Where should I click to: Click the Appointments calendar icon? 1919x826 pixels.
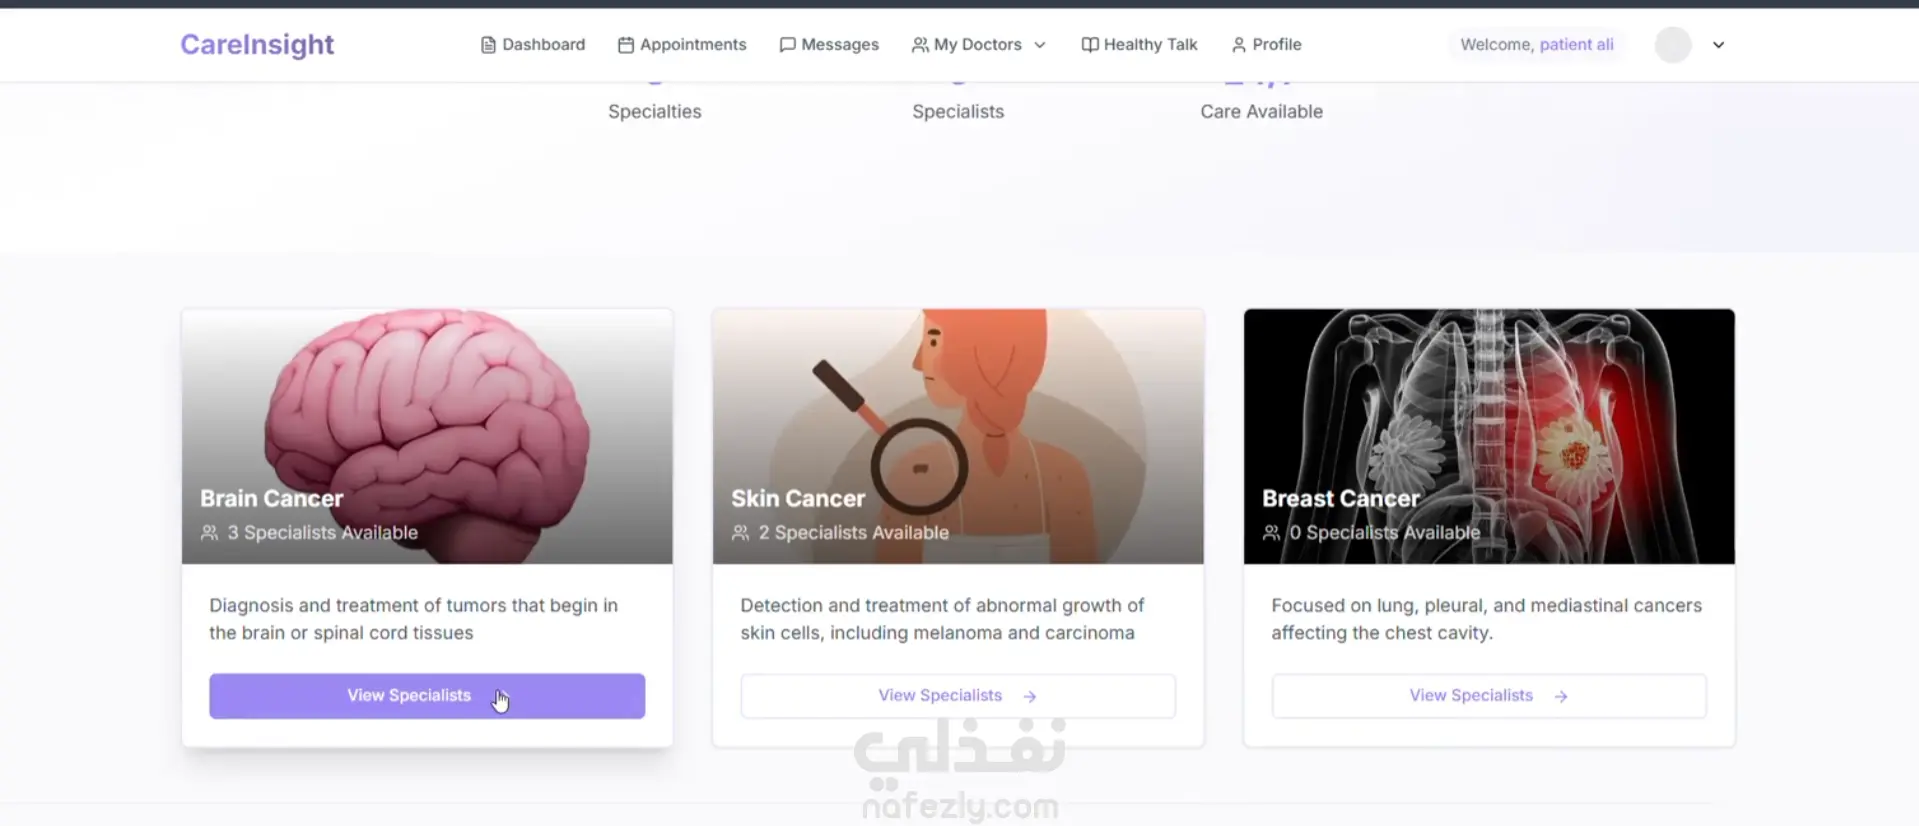[626, 45]
